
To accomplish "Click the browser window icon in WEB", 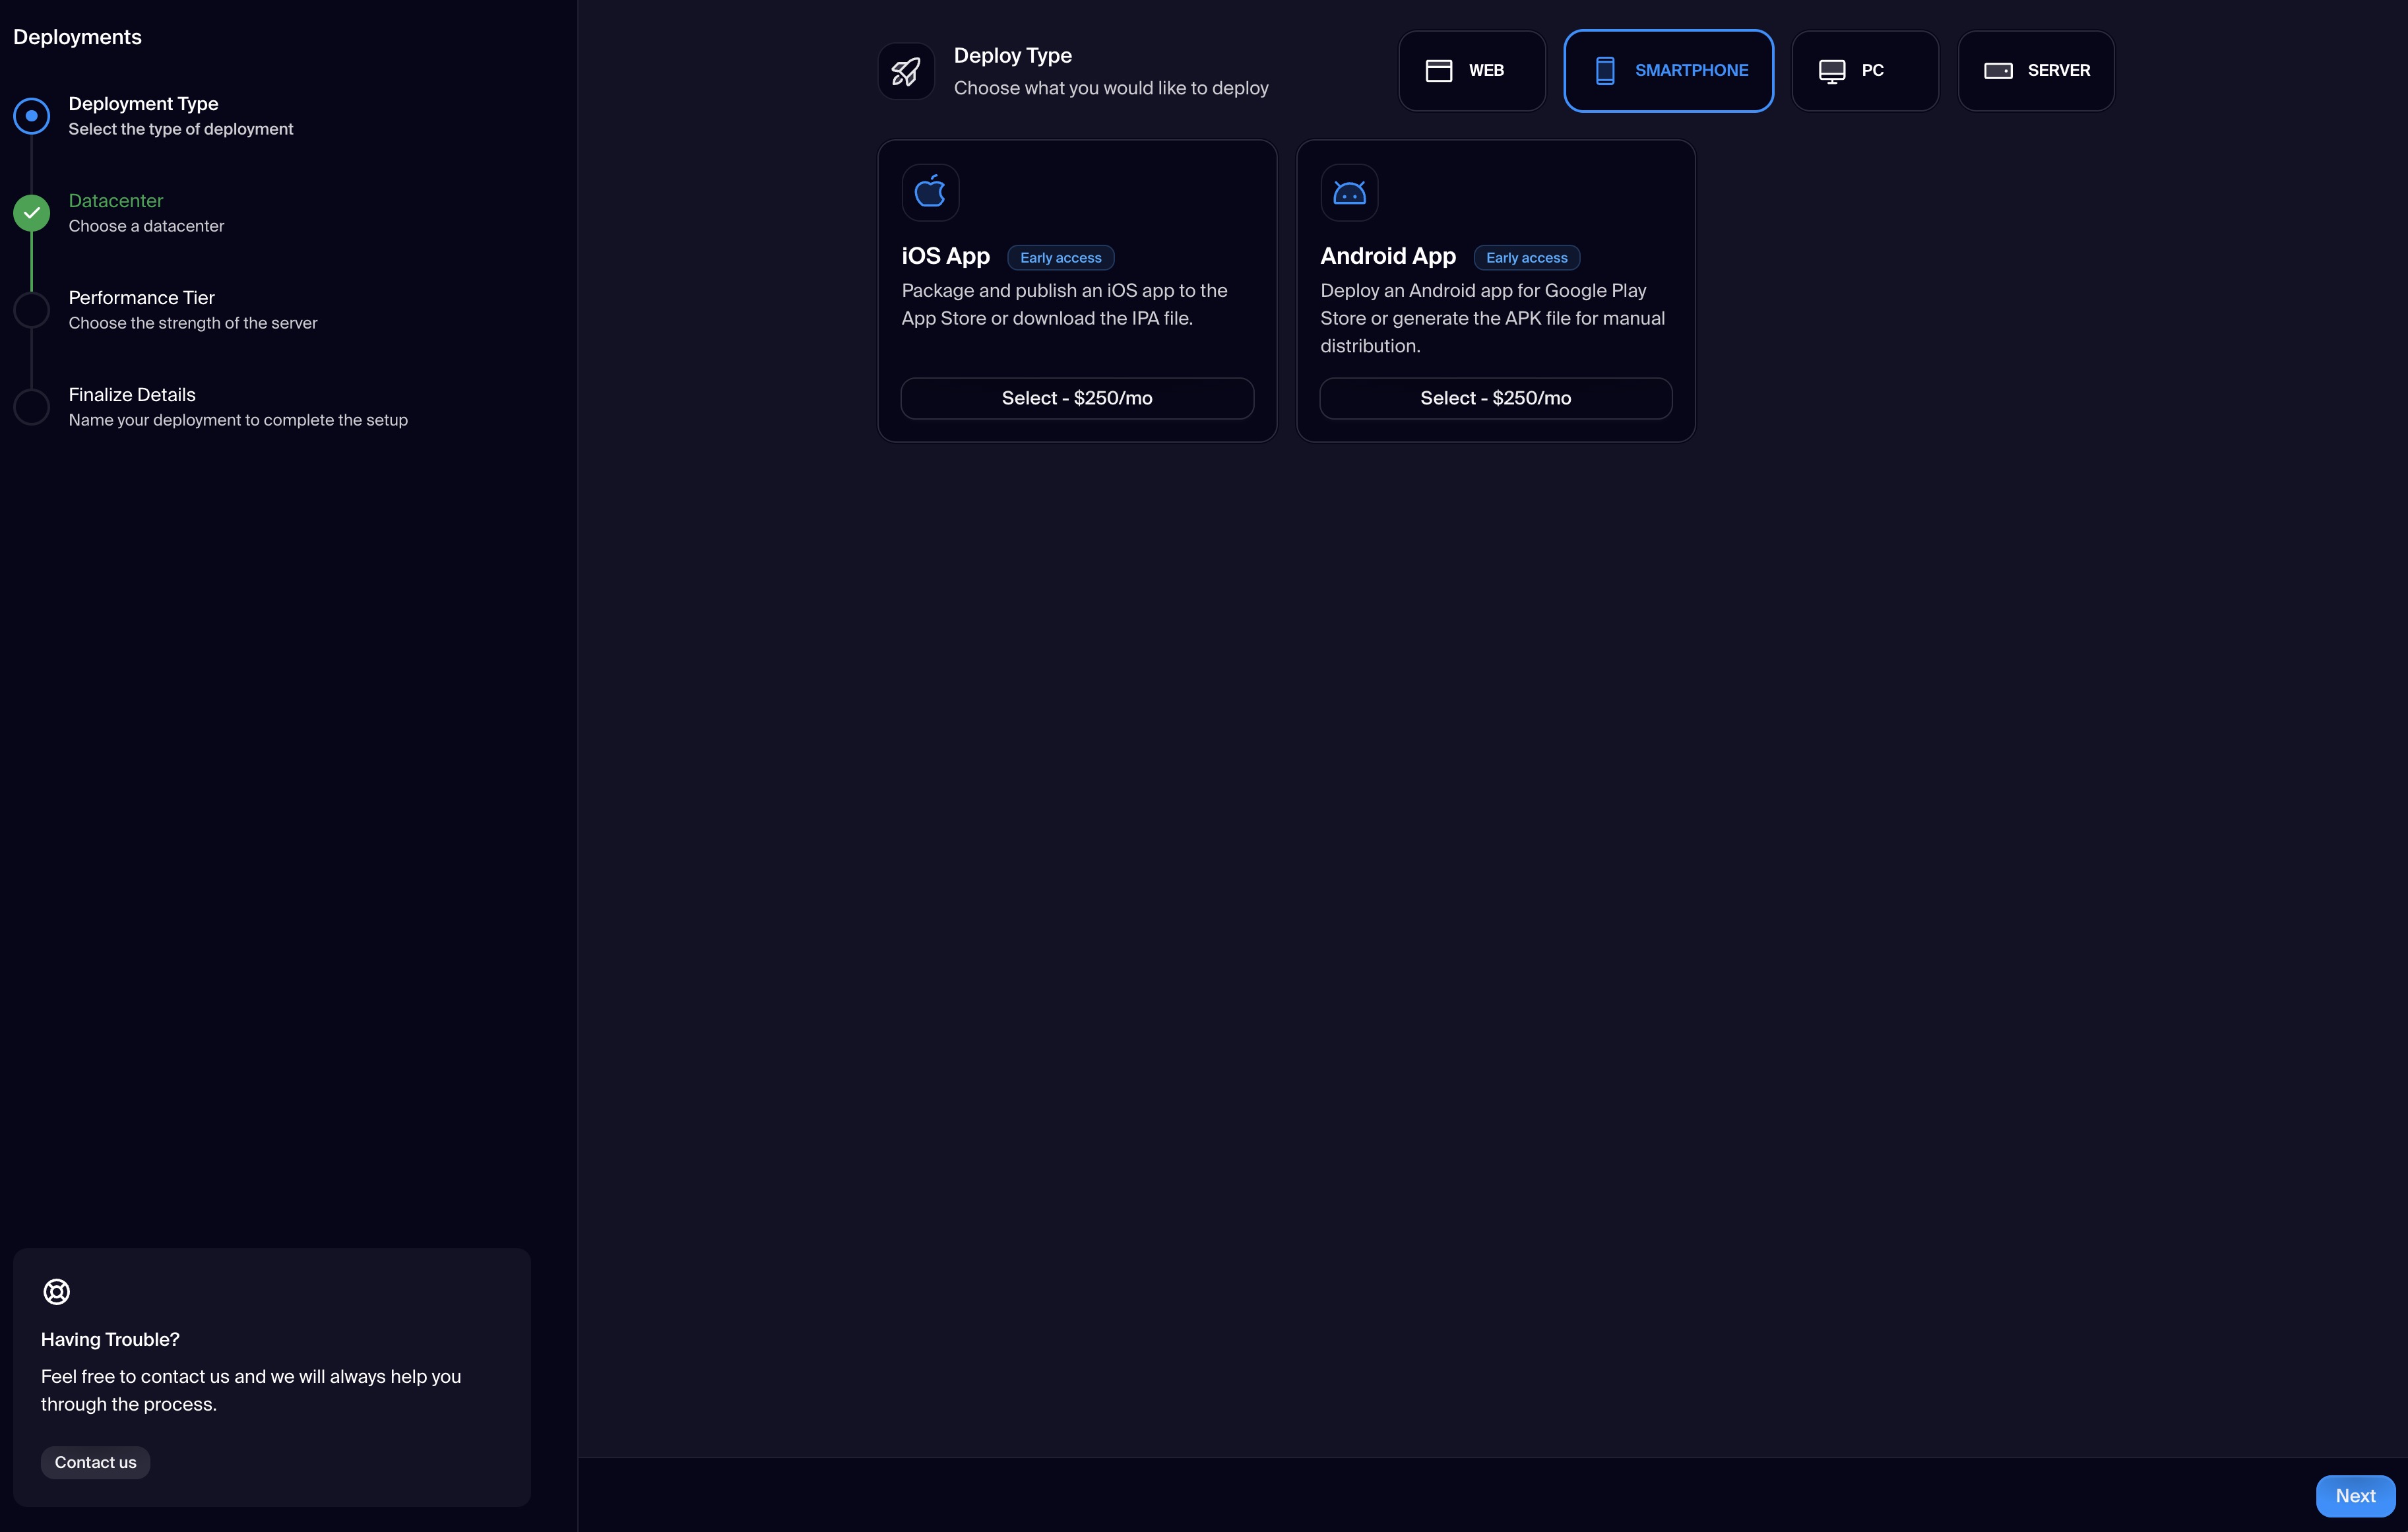I will [1438, 71].
